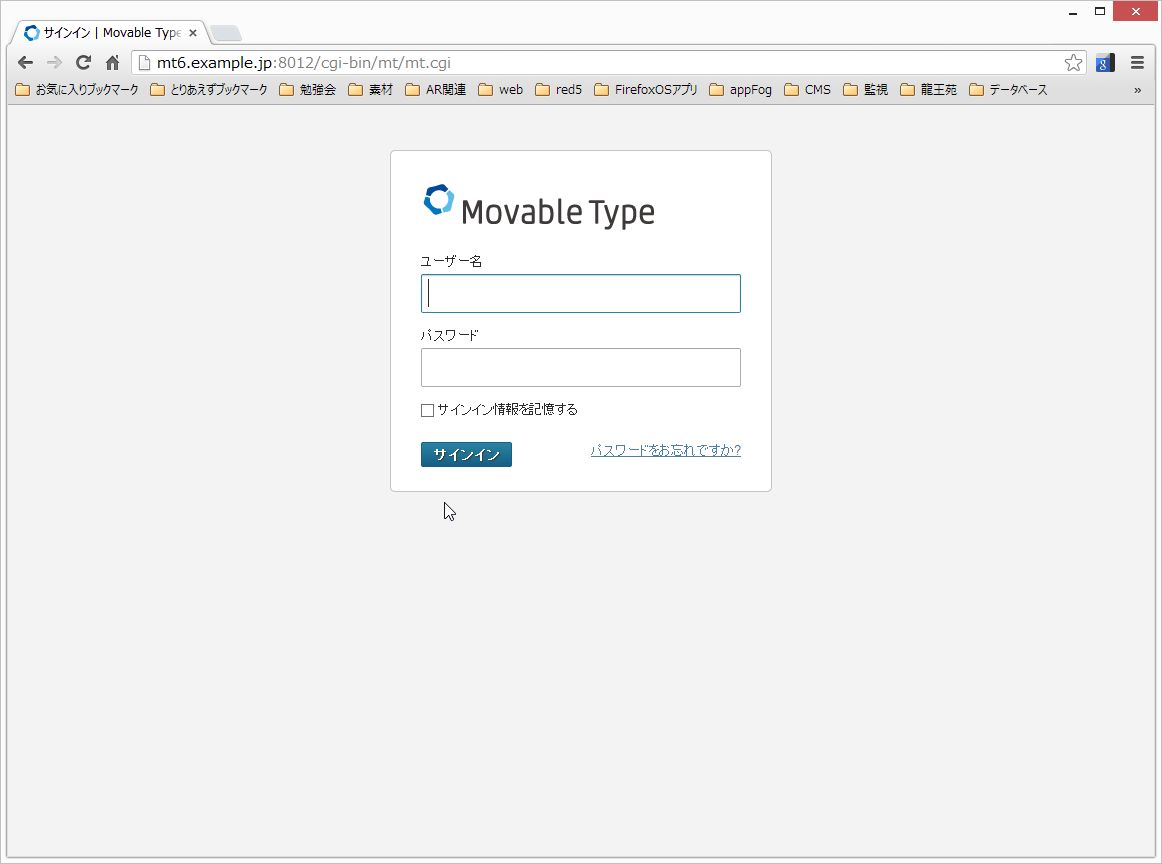The image size is (1162, 864).
Task: Open the FirefoxOSアプリ bookmark folder
Action: tap(646, 90)
